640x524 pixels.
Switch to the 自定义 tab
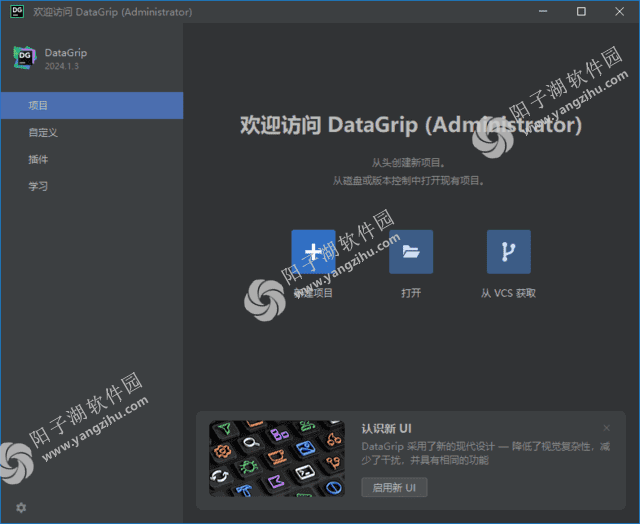[92, 132]
